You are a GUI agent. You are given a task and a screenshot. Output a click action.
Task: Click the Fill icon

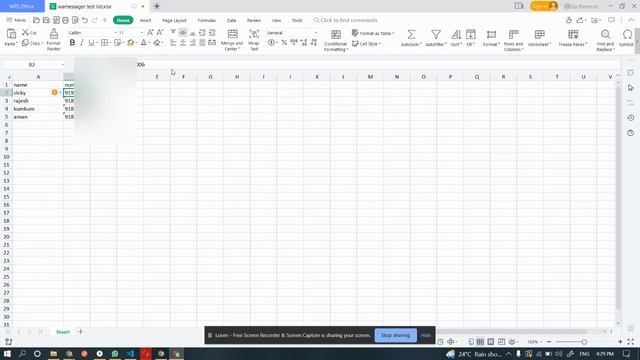tap(471, 34)
